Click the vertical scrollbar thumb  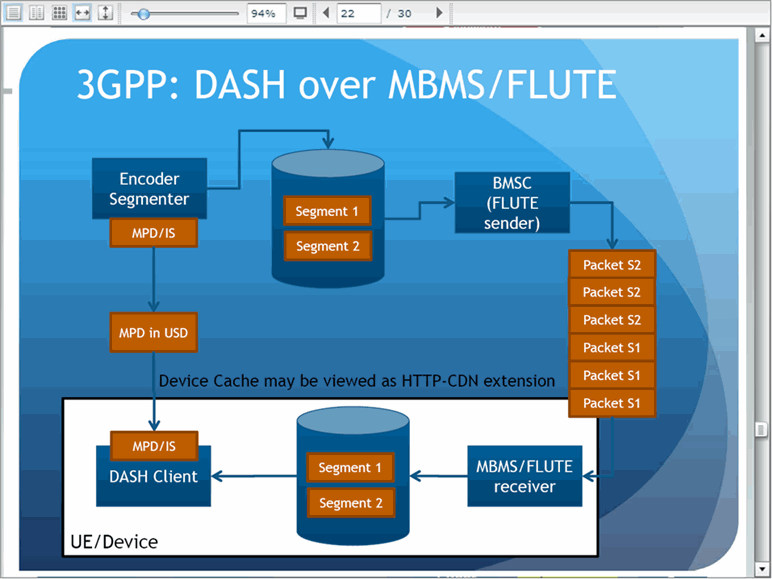tap(762, 429)
